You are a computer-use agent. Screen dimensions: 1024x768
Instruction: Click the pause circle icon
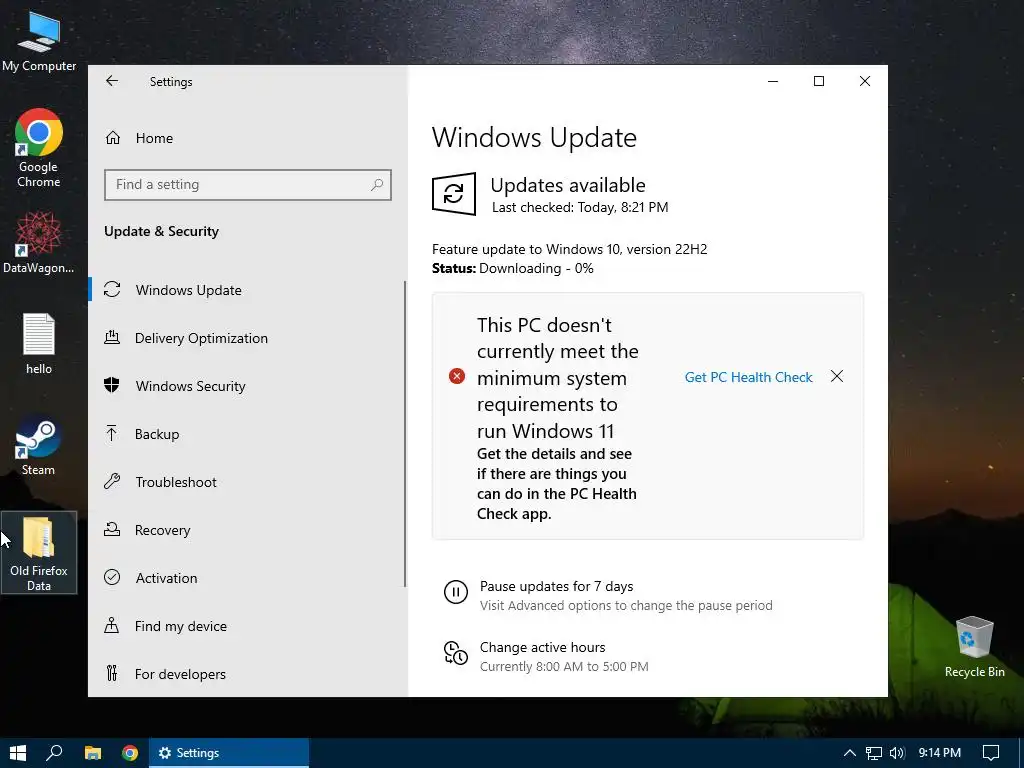pyautogui.click(x=456, y=592)
